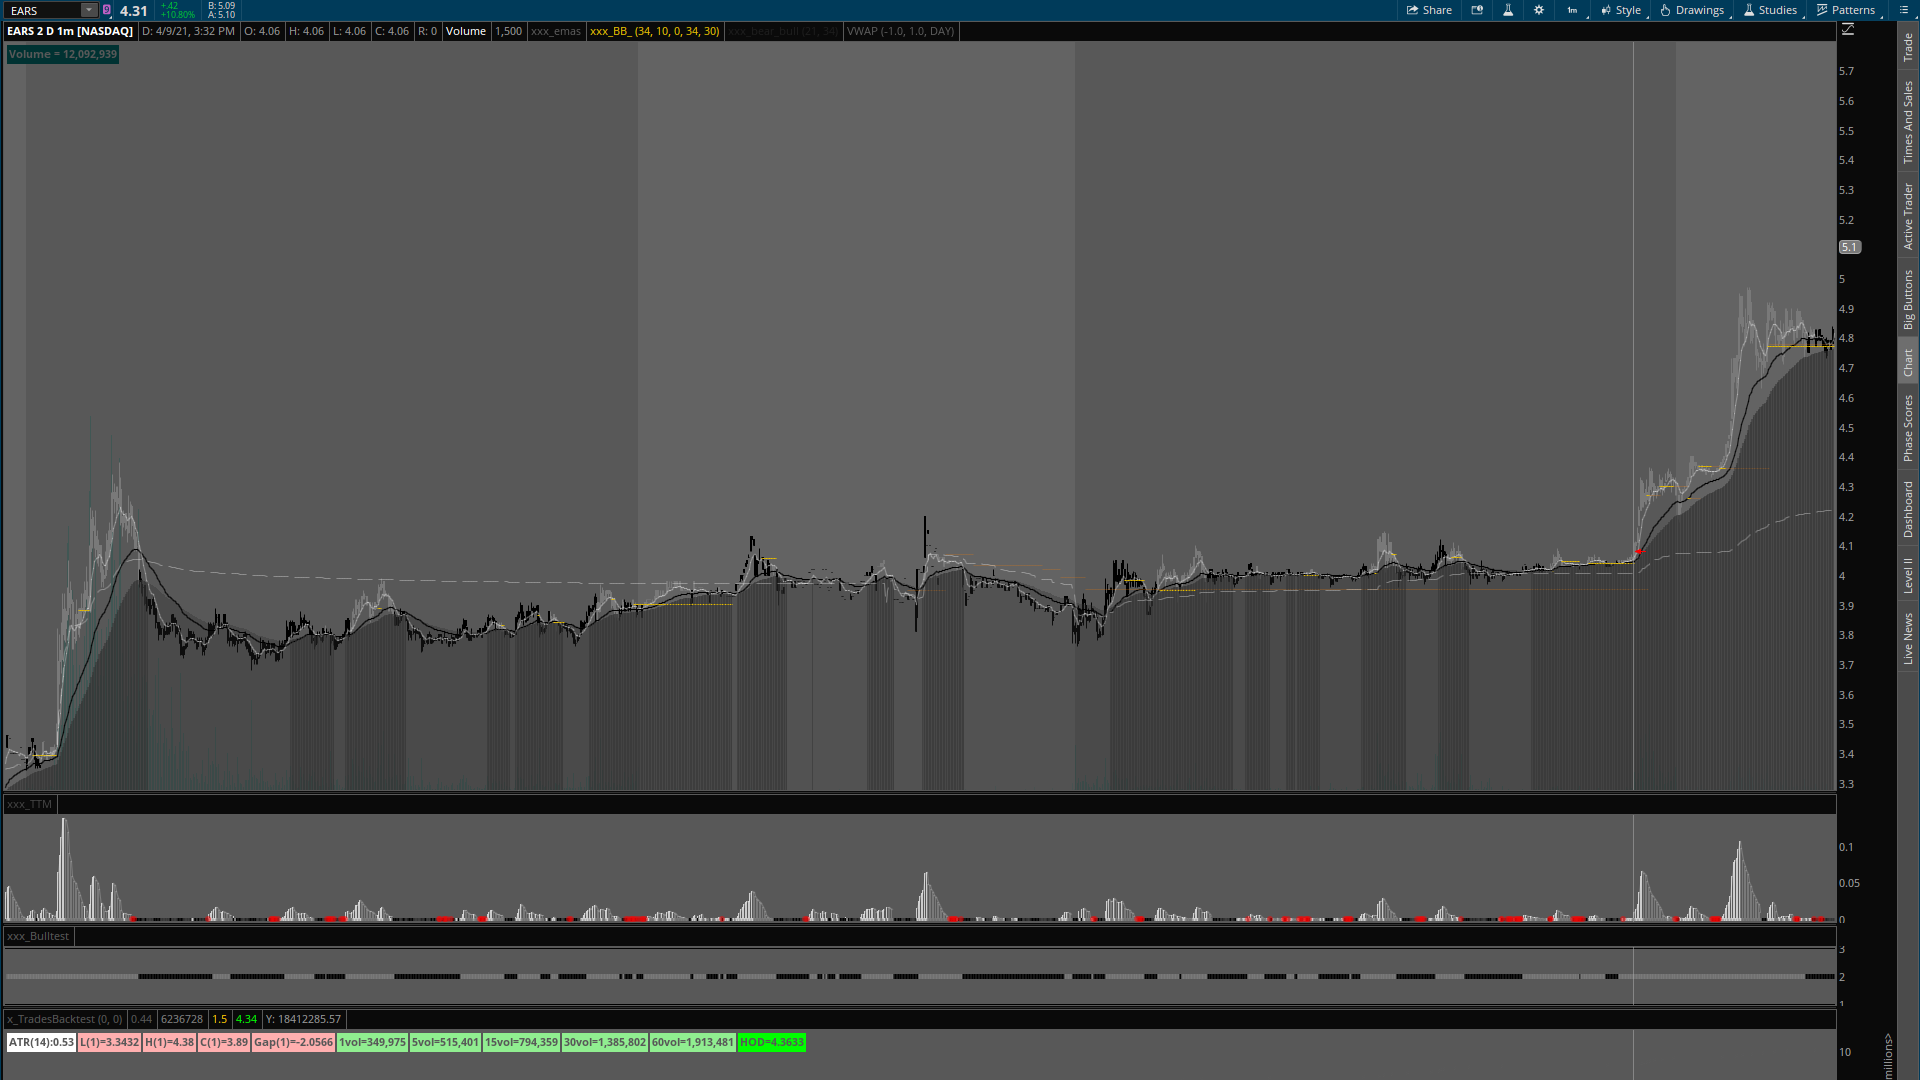Open the Style menu

tap(1621, 10)
